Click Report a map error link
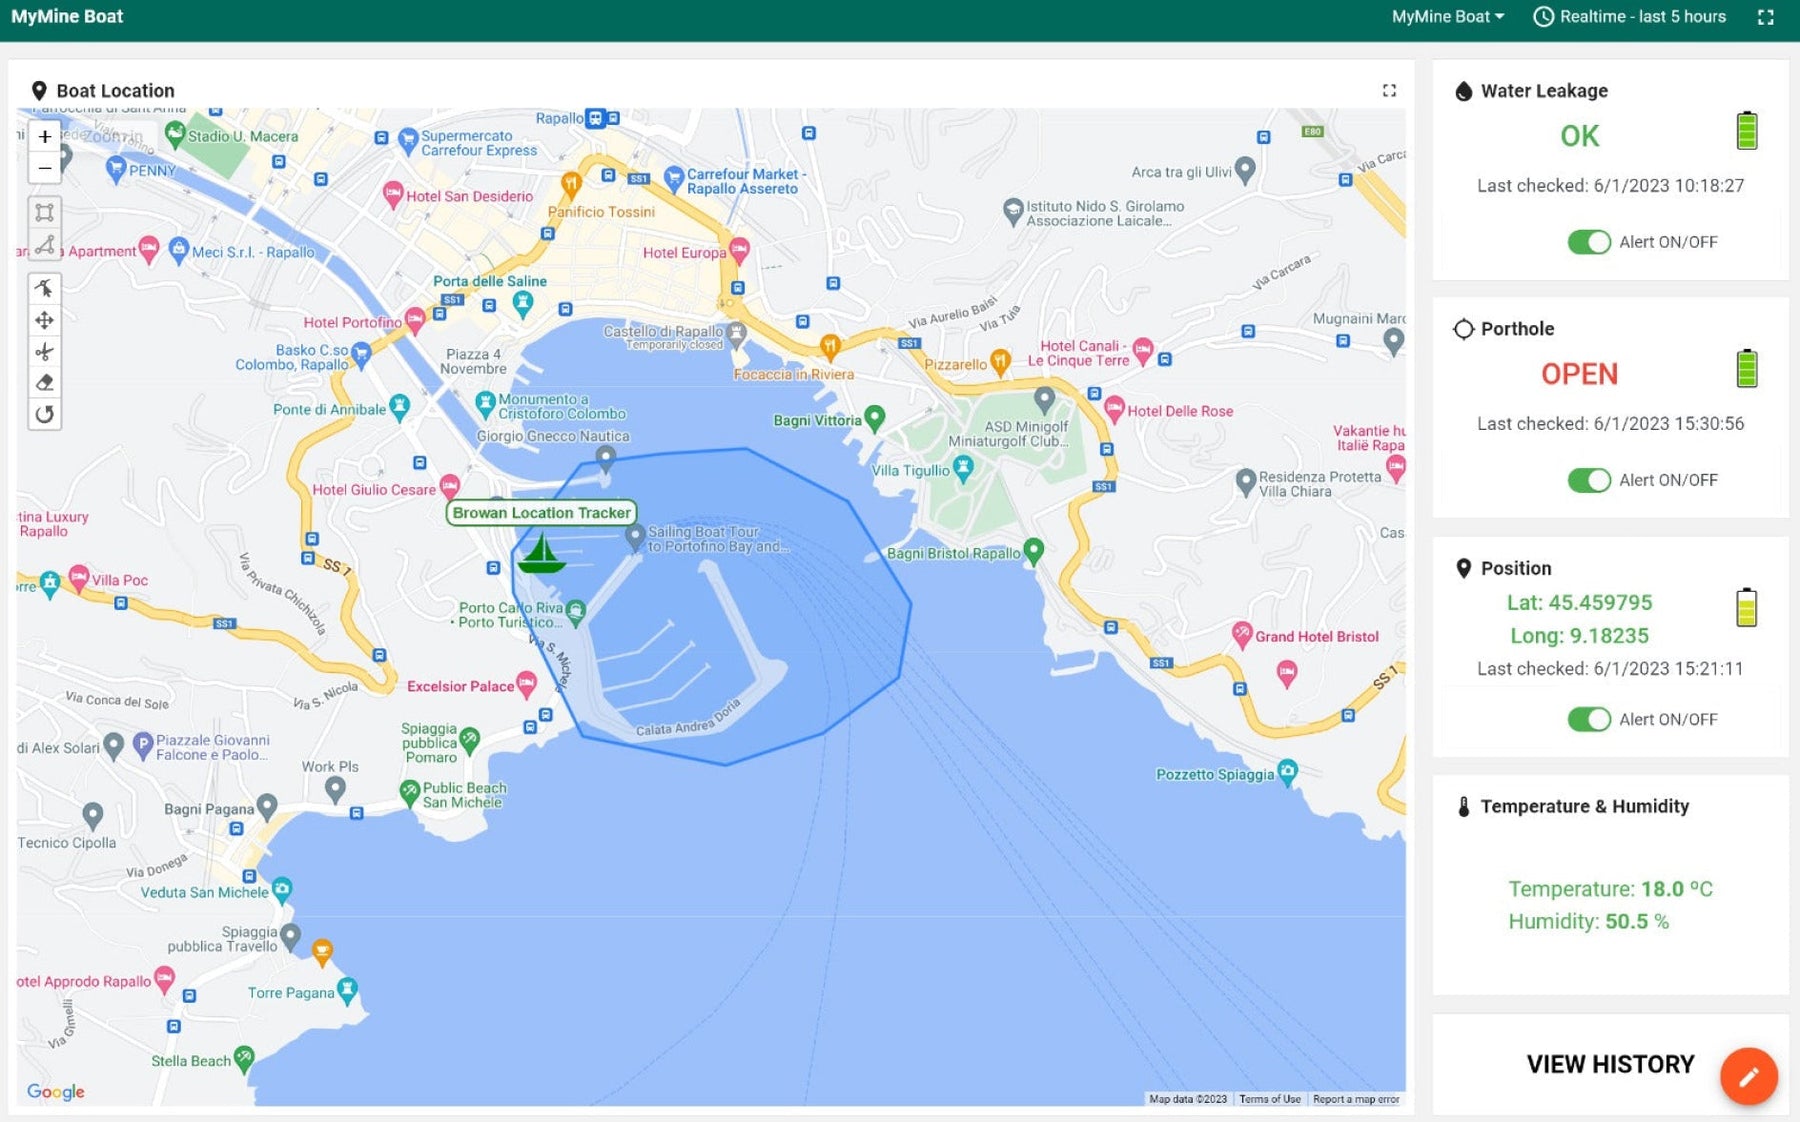Screen dimensions: 1800x1122 pos(1356,1099)
